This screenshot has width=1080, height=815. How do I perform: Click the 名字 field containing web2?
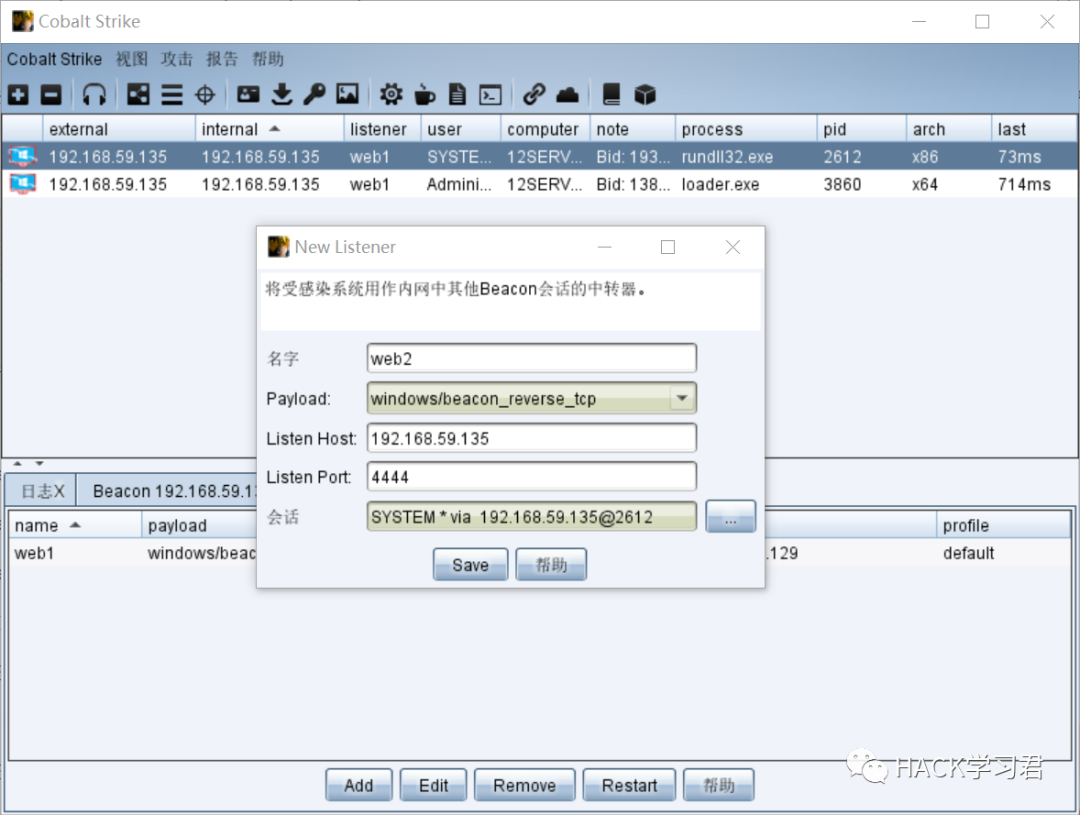point(532,358)
